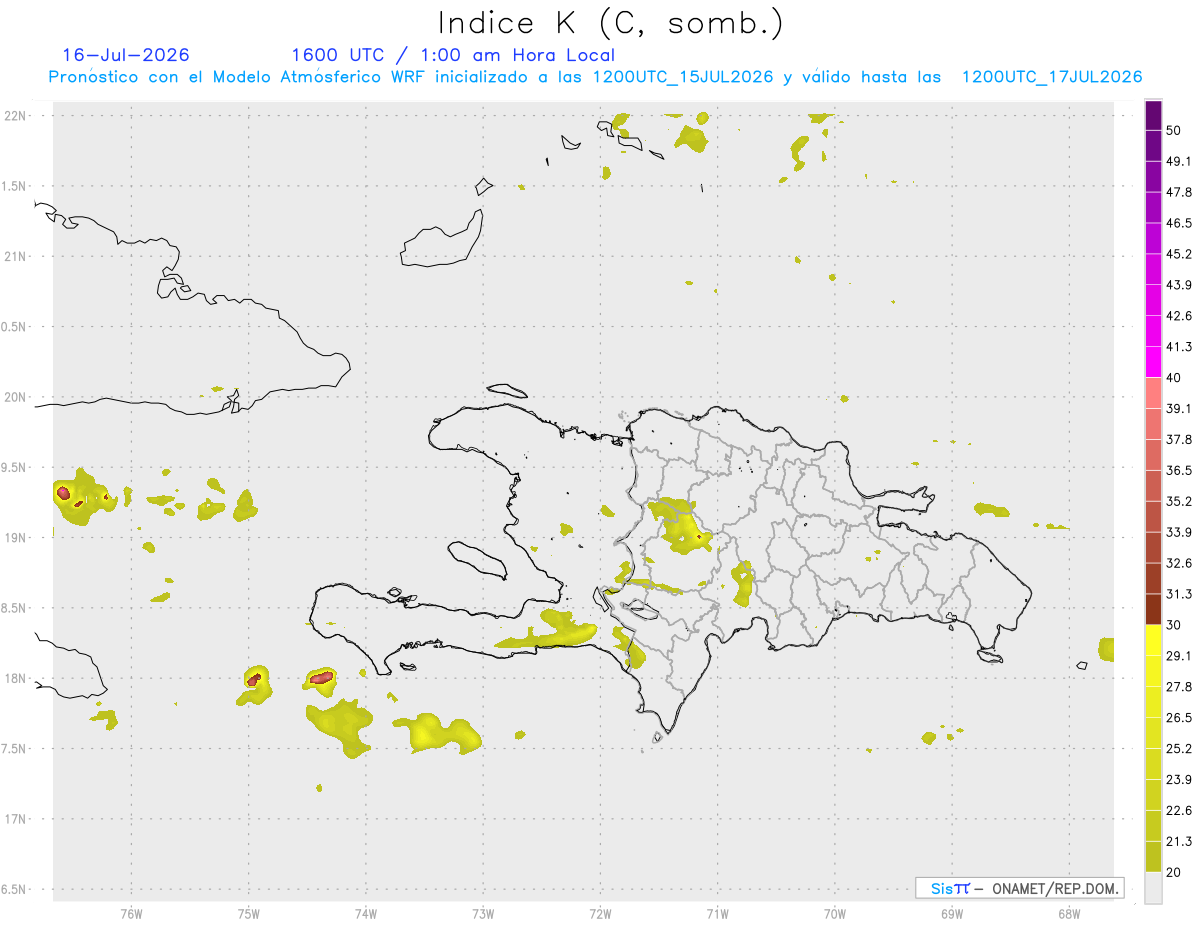1200x927 pixels.
Task: Click the legend value '43.9'
Action: coord(1179,285)
